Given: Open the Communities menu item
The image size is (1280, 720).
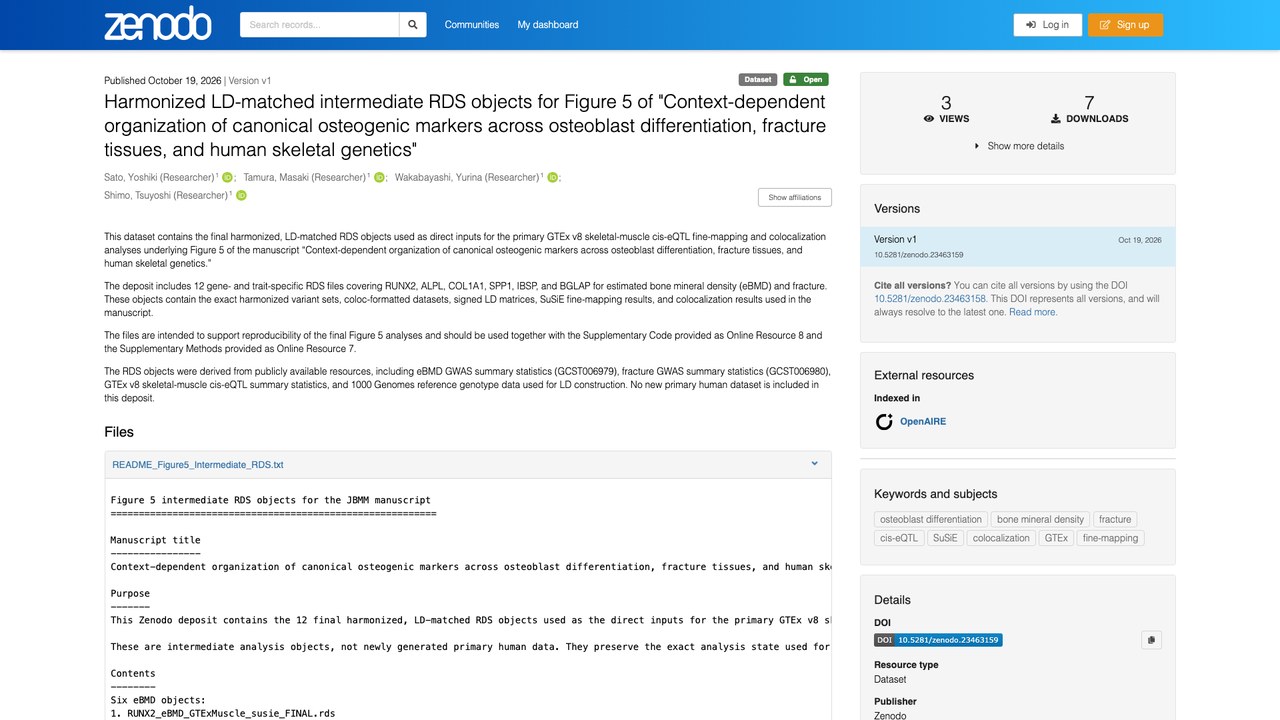Looking at the screenshot, I should [x=472, y=25].
